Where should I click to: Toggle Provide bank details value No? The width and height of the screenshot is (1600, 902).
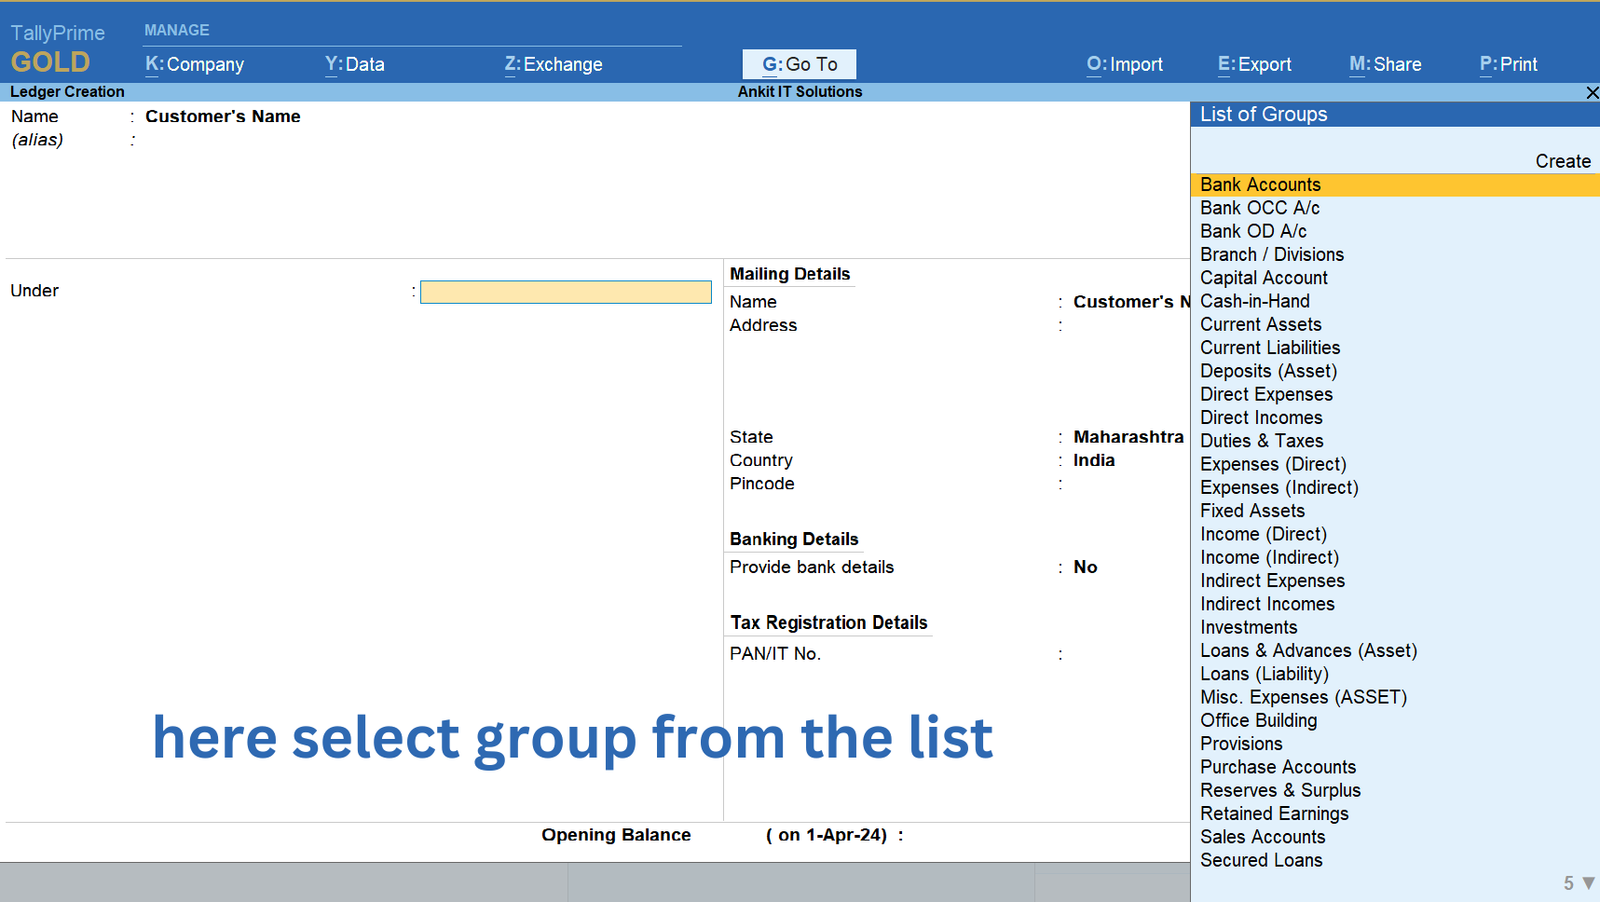tap(1085, 567)
